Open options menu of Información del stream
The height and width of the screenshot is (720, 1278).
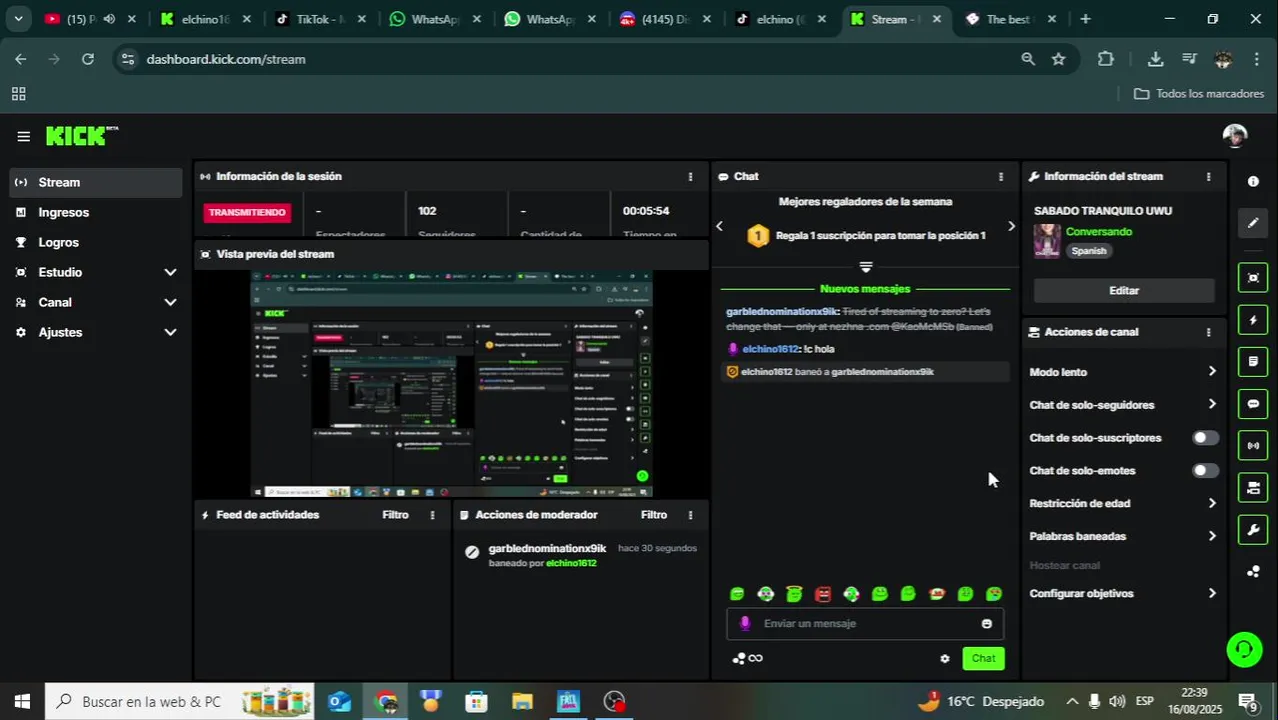1208,176
